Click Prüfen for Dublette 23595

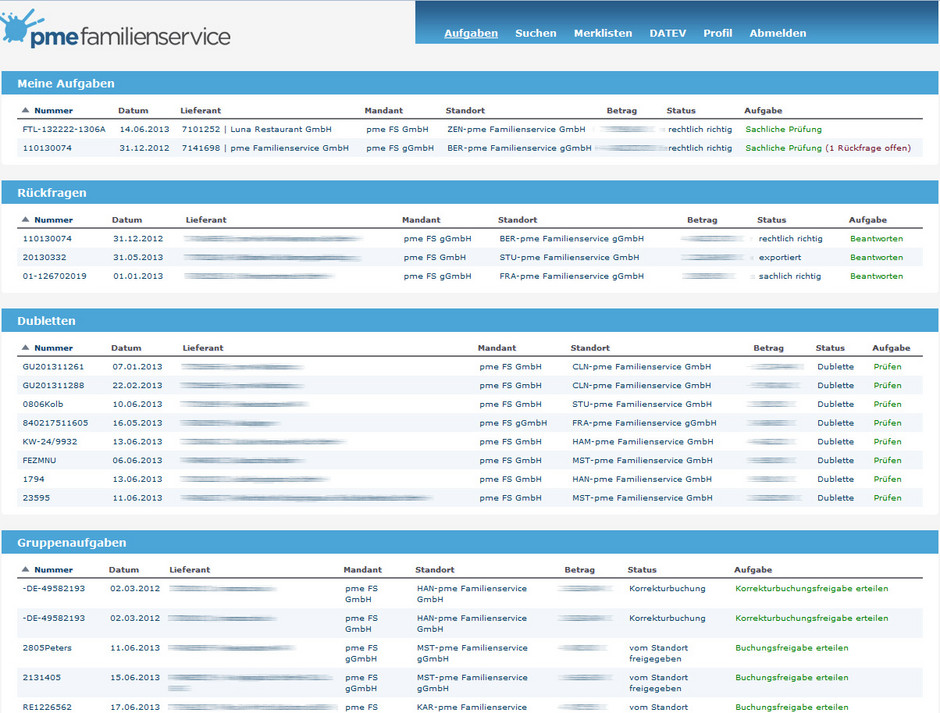coord(887,498)
